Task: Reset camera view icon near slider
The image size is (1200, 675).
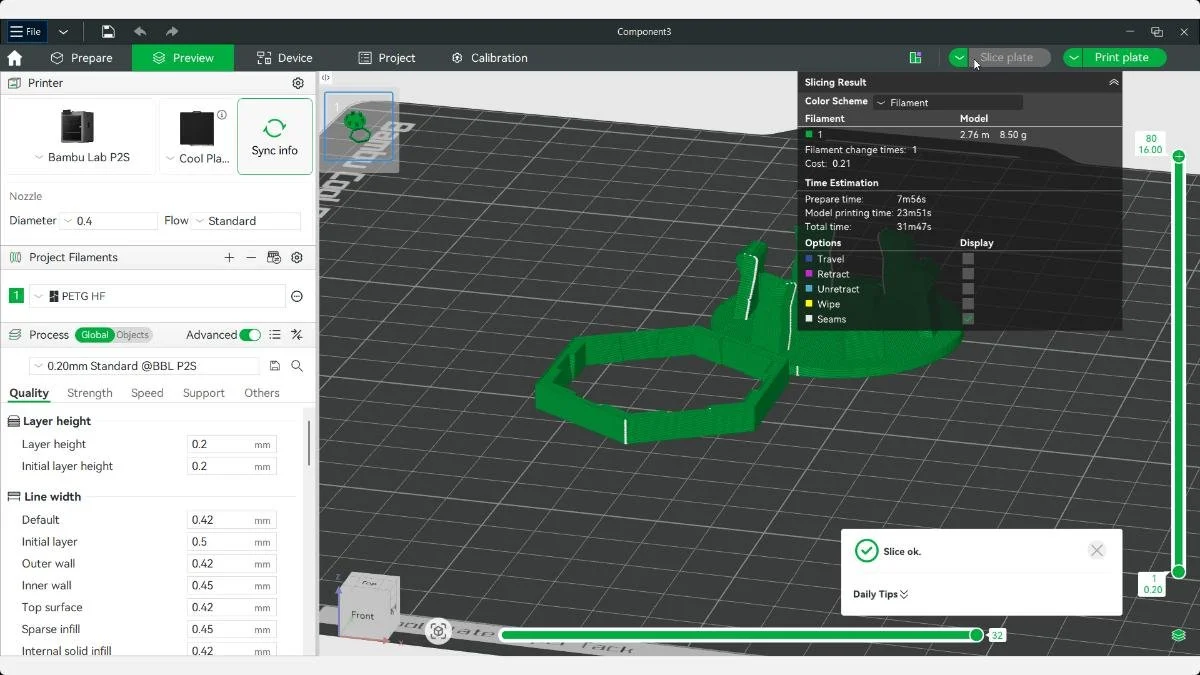Action: 438,631
